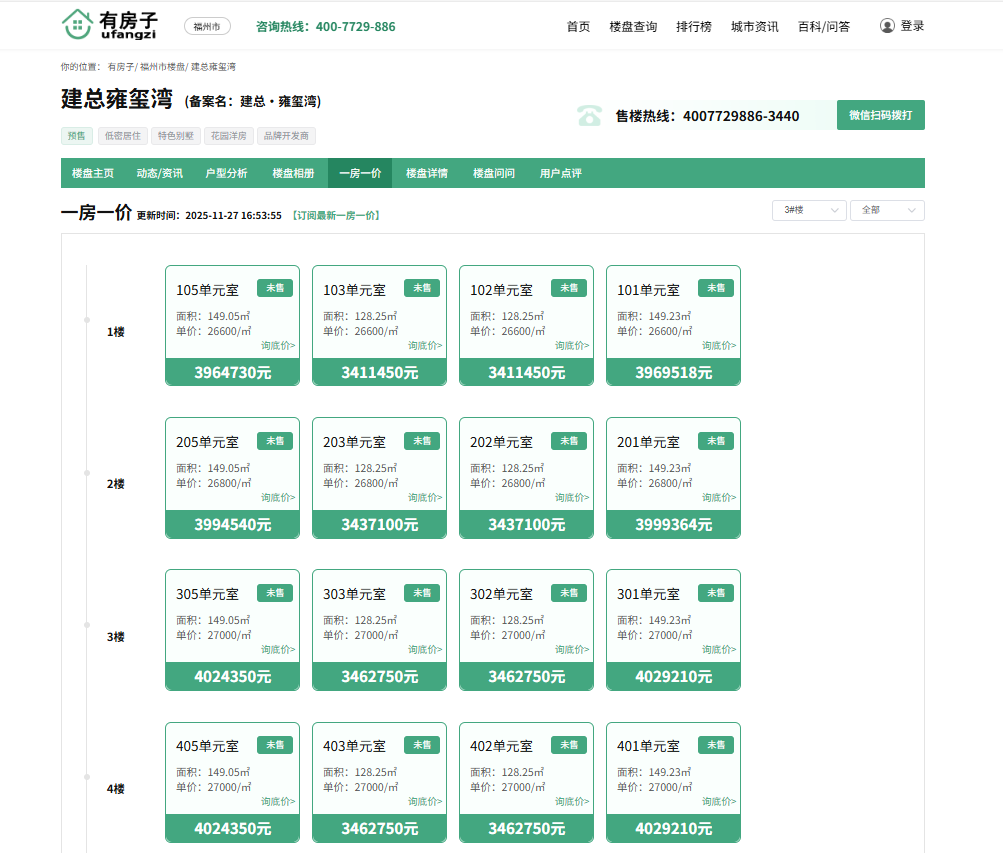Go to the 楼盘相册 tab

pyautogui.click(x=293, y=174)
